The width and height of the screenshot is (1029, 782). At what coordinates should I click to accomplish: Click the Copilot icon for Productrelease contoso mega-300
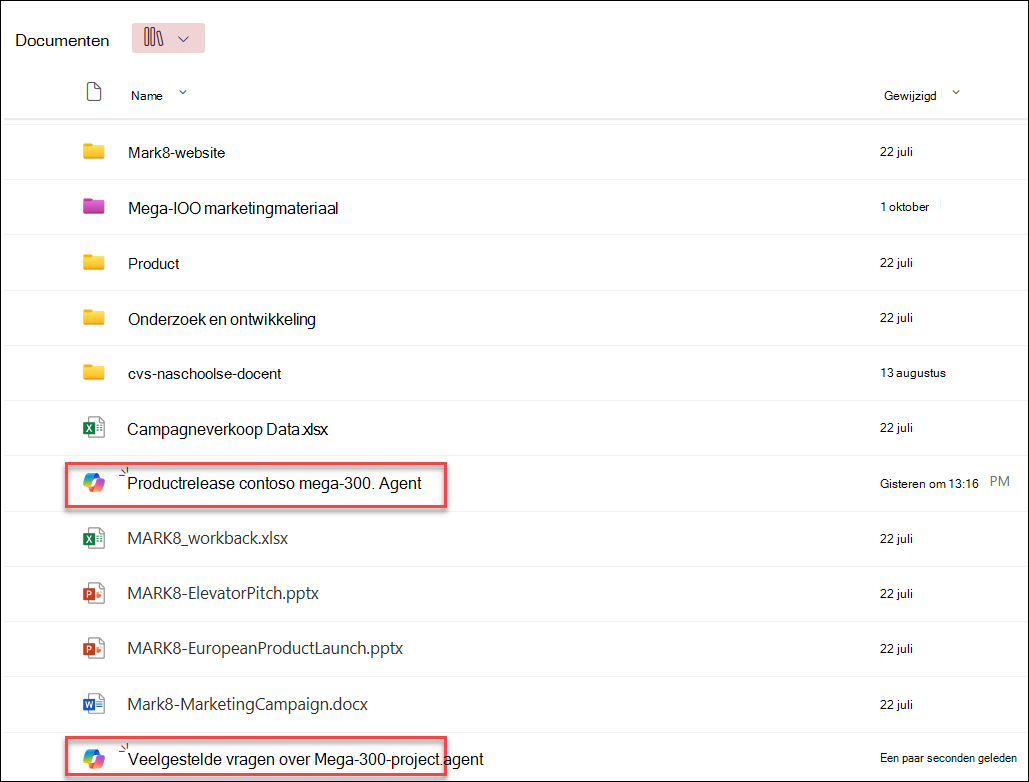pos(94,483)
